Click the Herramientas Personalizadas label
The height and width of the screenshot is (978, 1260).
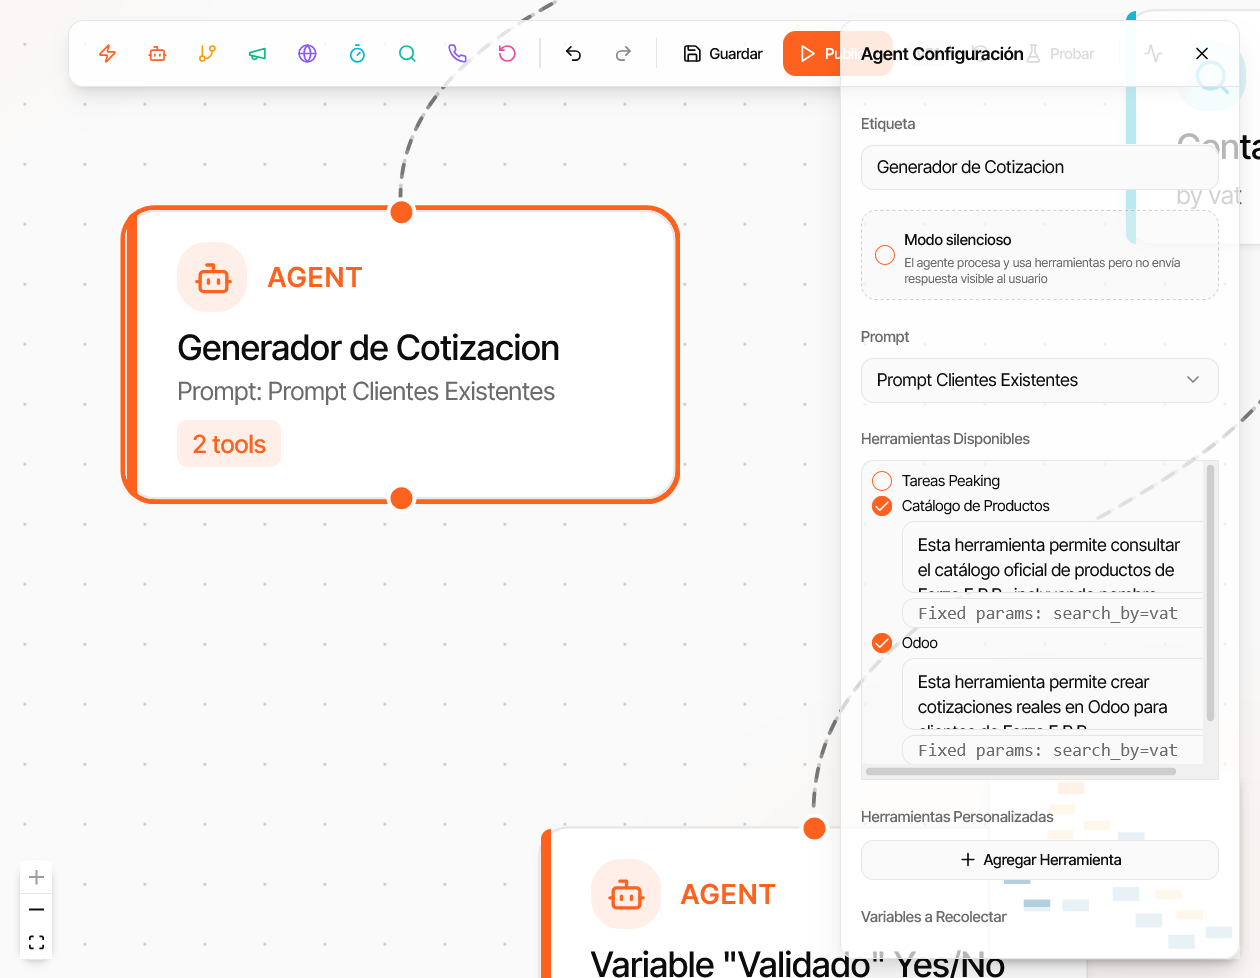pos(957,817)
